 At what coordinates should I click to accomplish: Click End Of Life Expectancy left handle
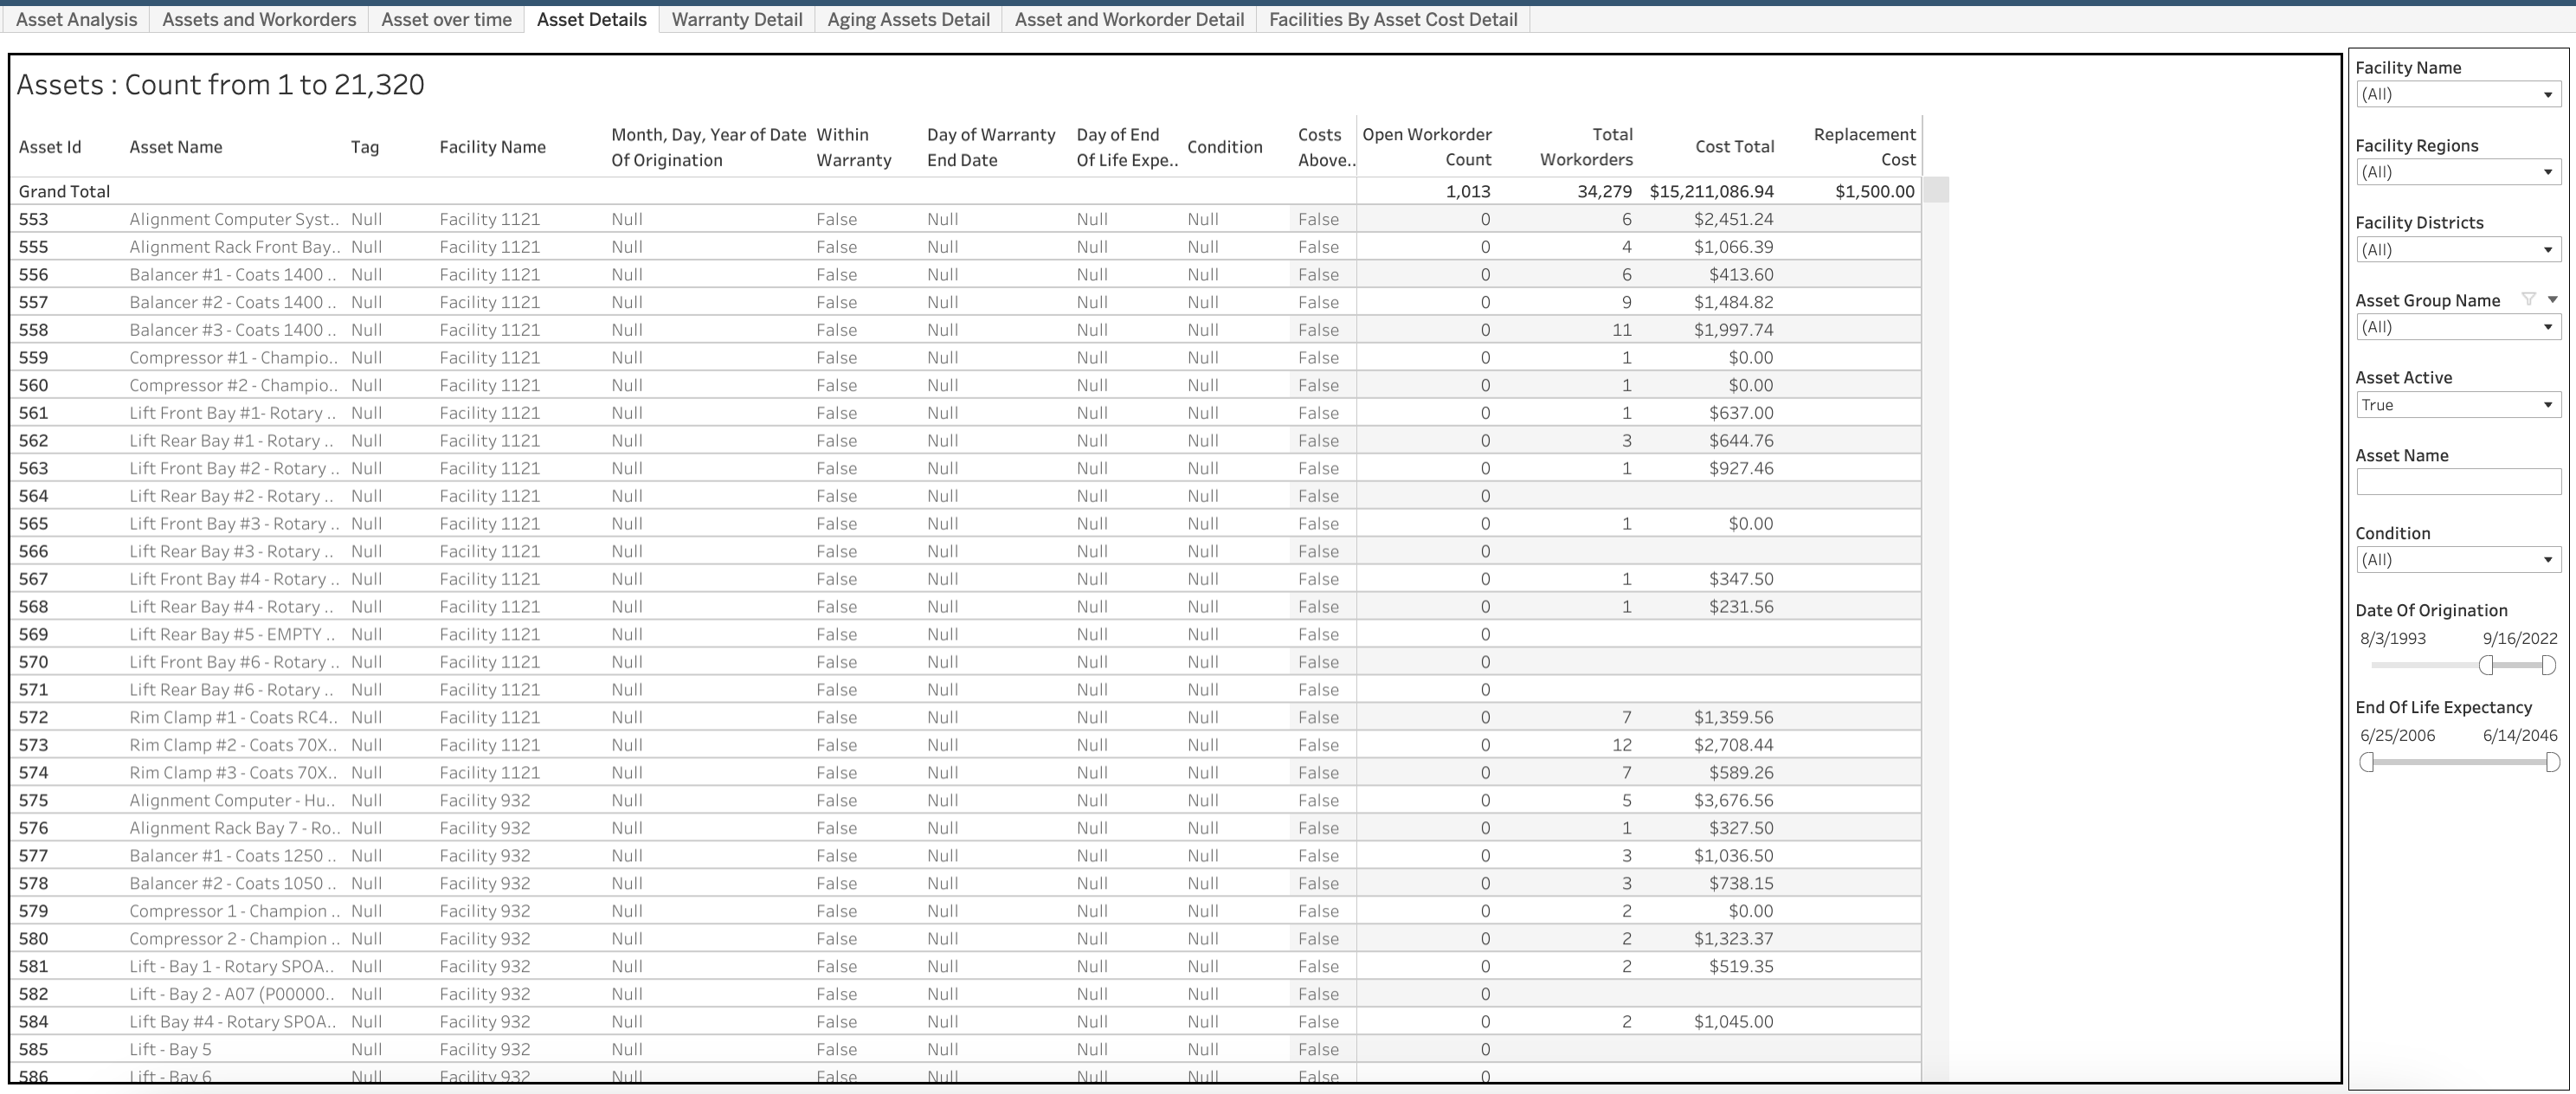pos(2366,762)
